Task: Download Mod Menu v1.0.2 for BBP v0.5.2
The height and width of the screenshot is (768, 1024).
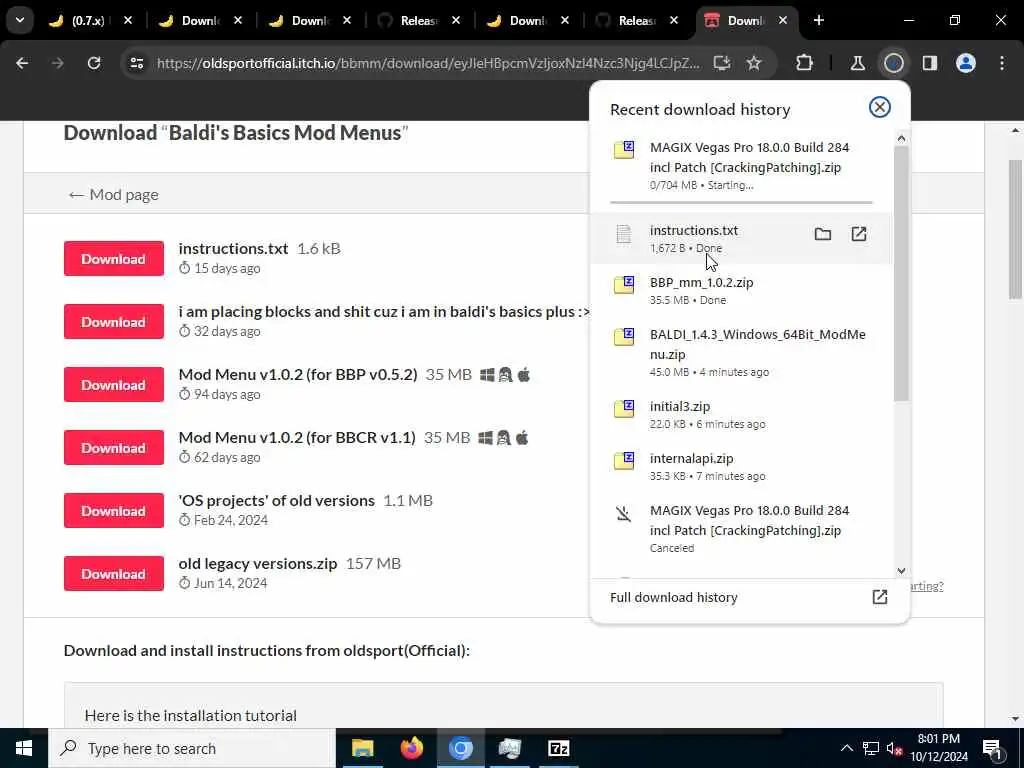Action: pos(114,385)
